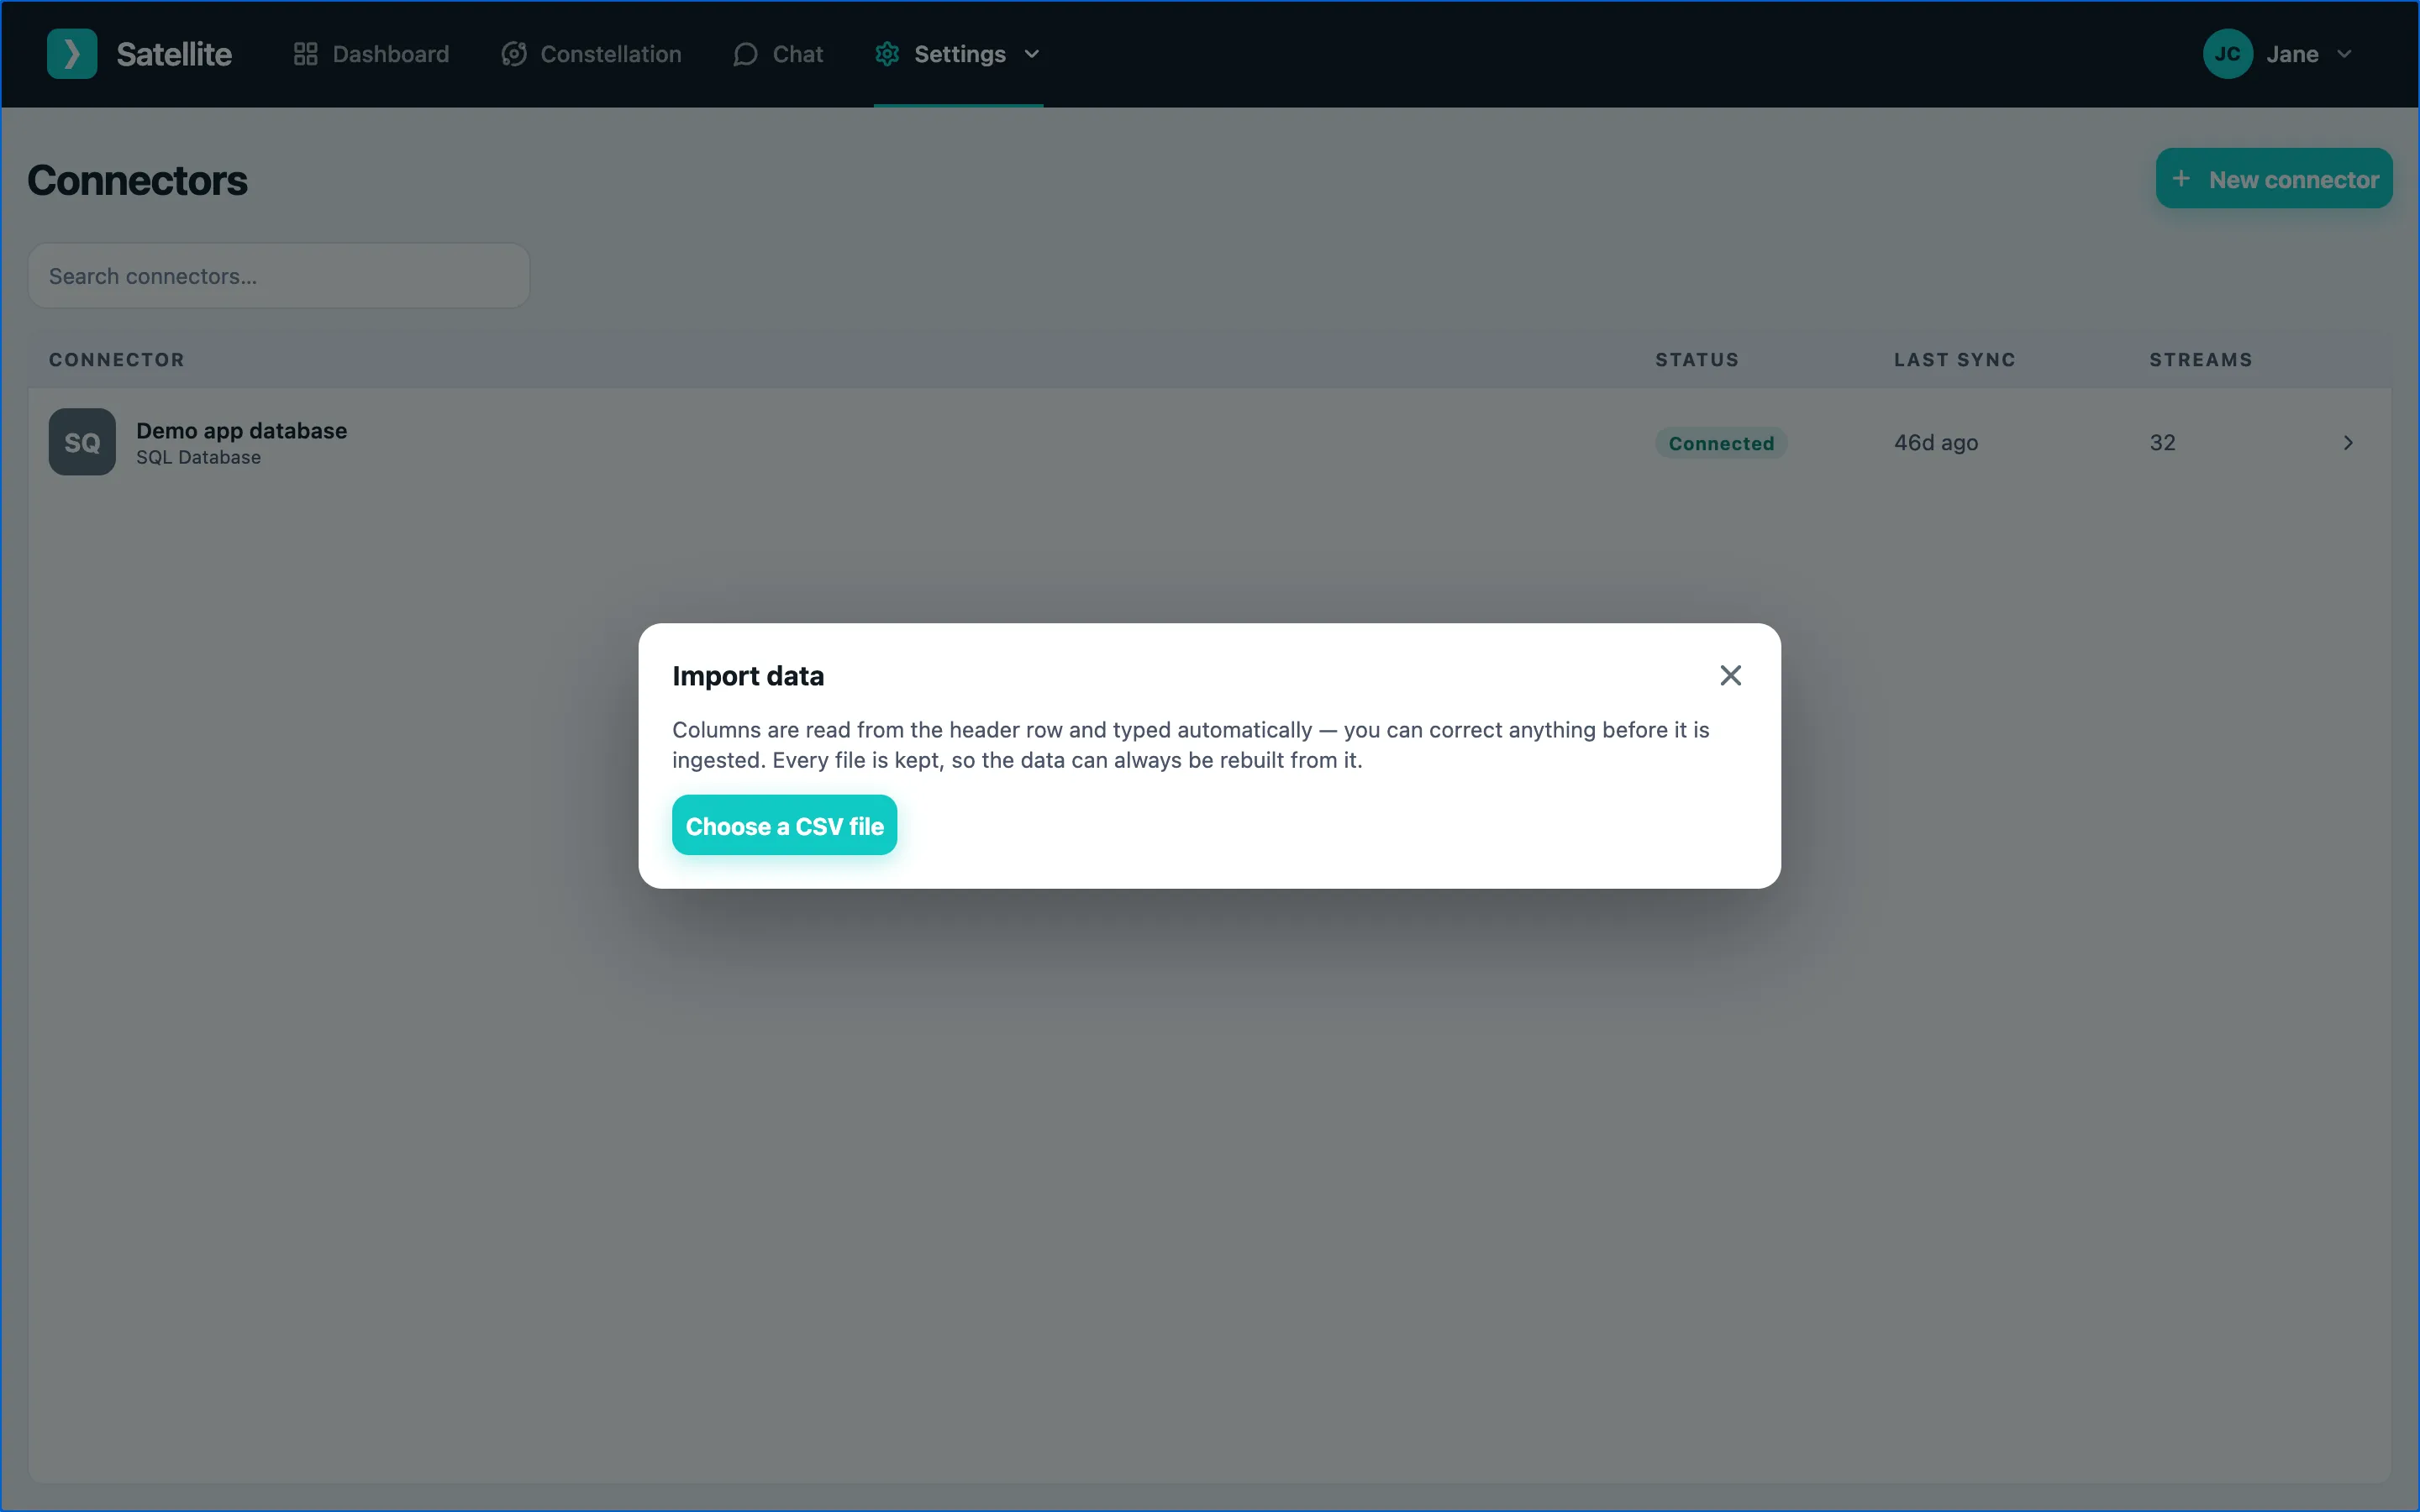This screenshot has width=2420, height=1512.
Task: Click the Chat bubble icon
Action: (x=745, y=54)
